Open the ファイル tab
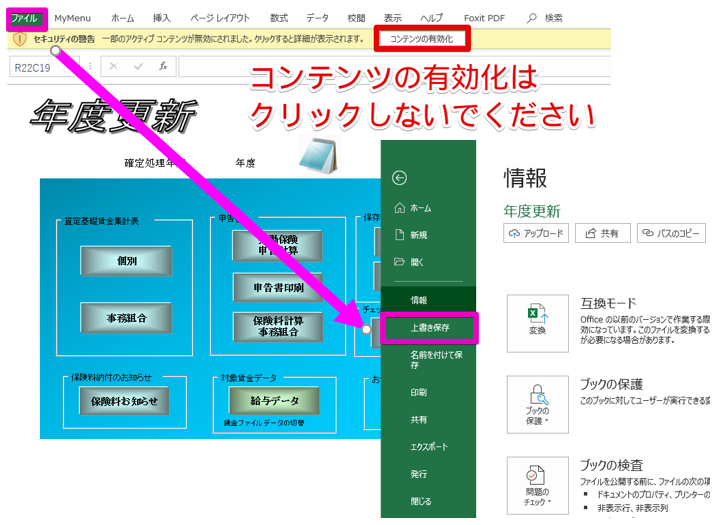 click(x=23, y=18)
